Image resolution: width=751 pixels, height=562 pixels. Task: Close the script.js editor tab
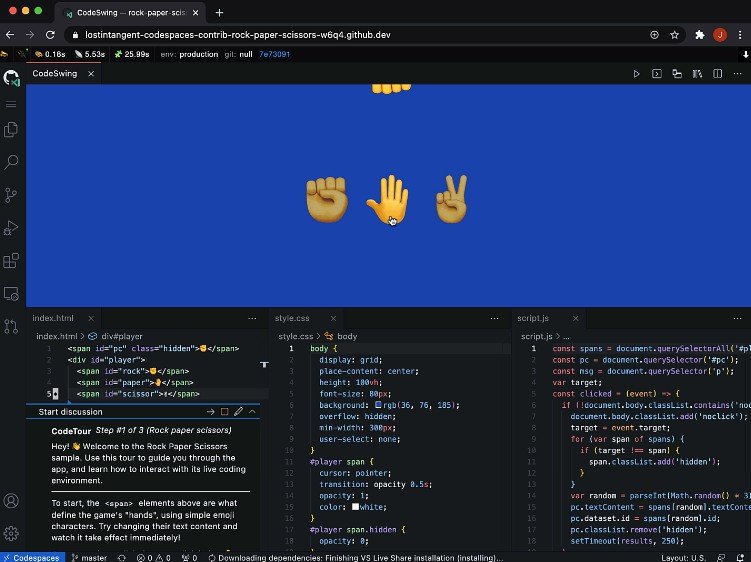[576, 319]
